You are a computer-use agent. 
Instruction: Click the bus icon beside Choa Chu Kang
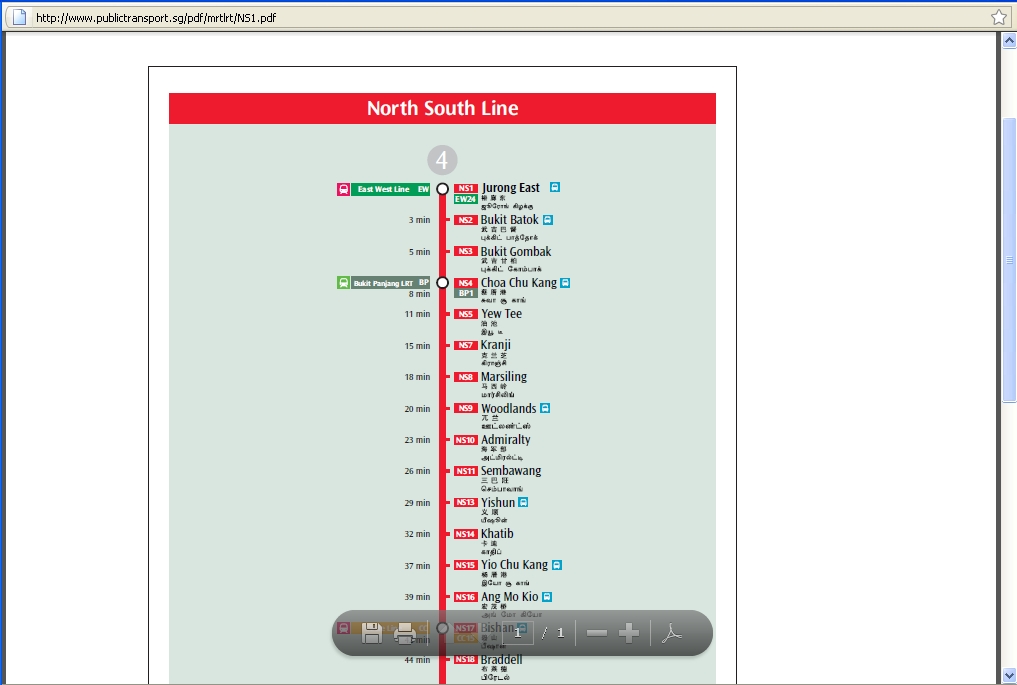coord(563,283)
